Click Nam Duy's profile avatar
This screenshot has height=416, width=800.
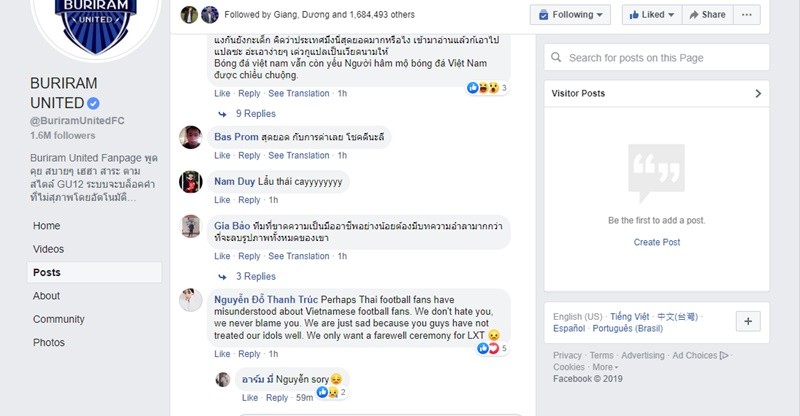[191, 182]
